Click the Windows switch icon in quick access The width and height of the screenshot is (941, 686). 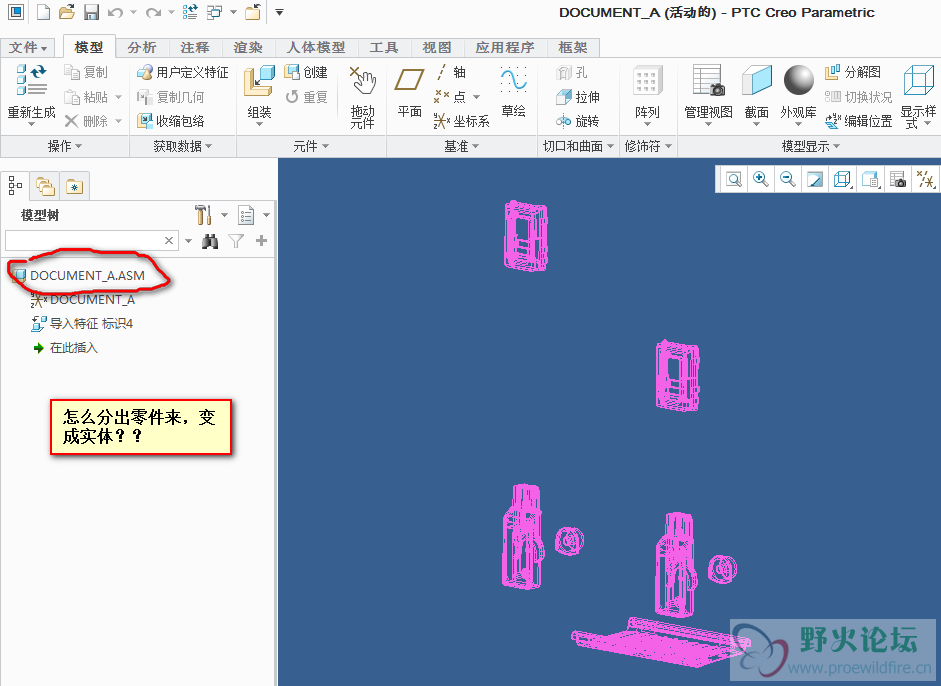(214, 12)
